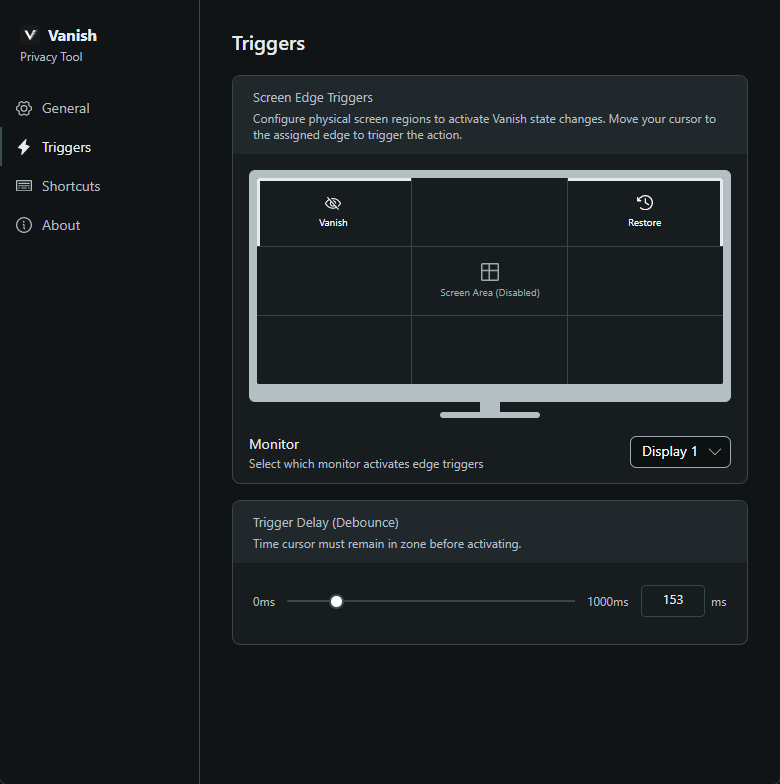Click the 'Restore' label in top-right zone
780x784 pixels.
click(x=644, y=223)
